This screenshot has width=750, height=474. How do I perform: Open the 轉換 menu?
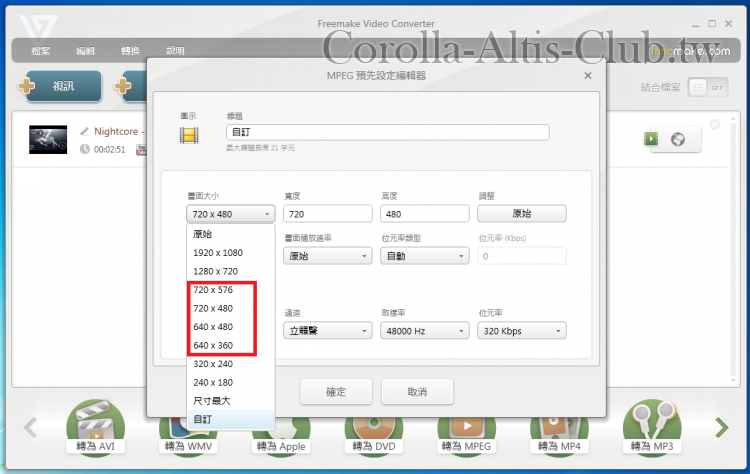pos(130,51)
